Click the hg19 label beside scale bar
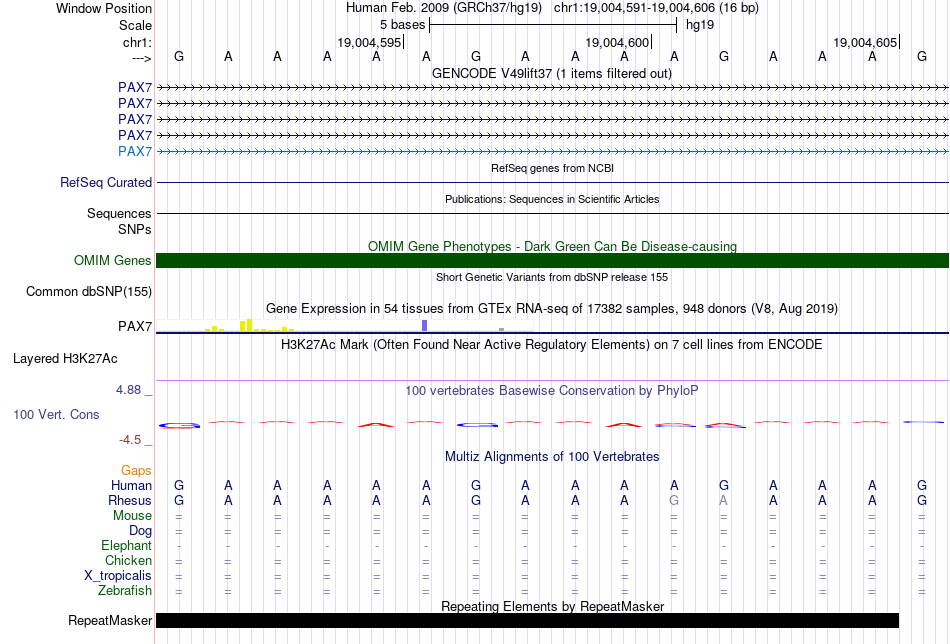Viewport: 950px width, 644px height. tap(700, 25)
